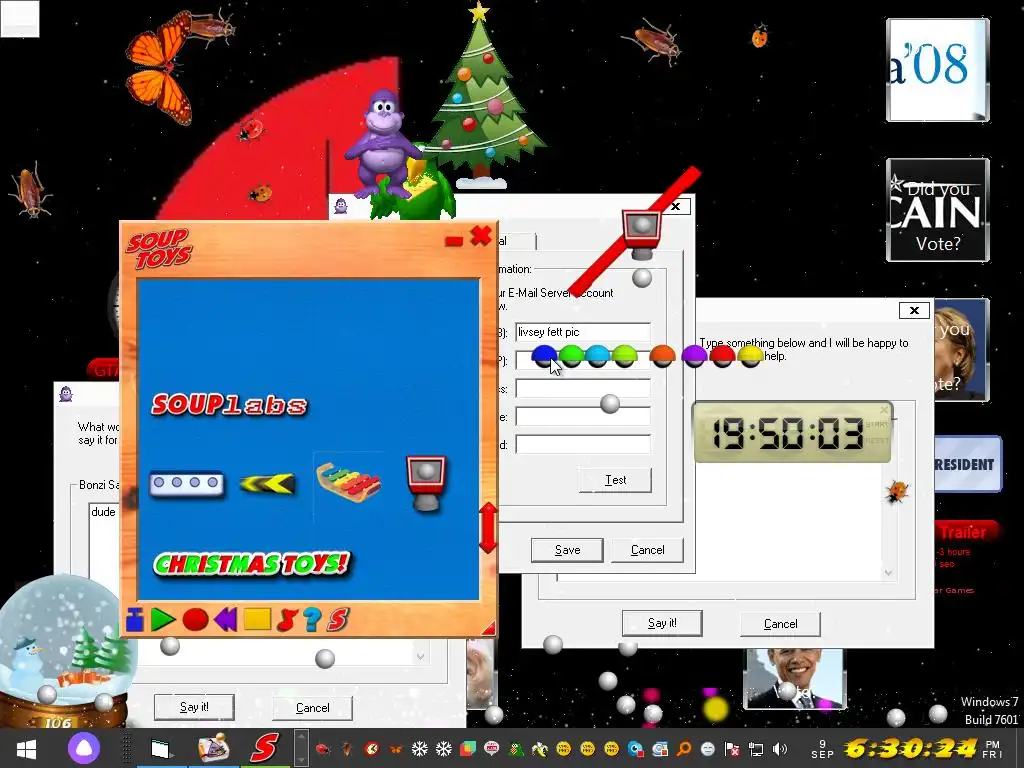This screenshot has width=1024, height=768.
Task: Select the rainbow xylophone toy
Action: tap(349, 482)
